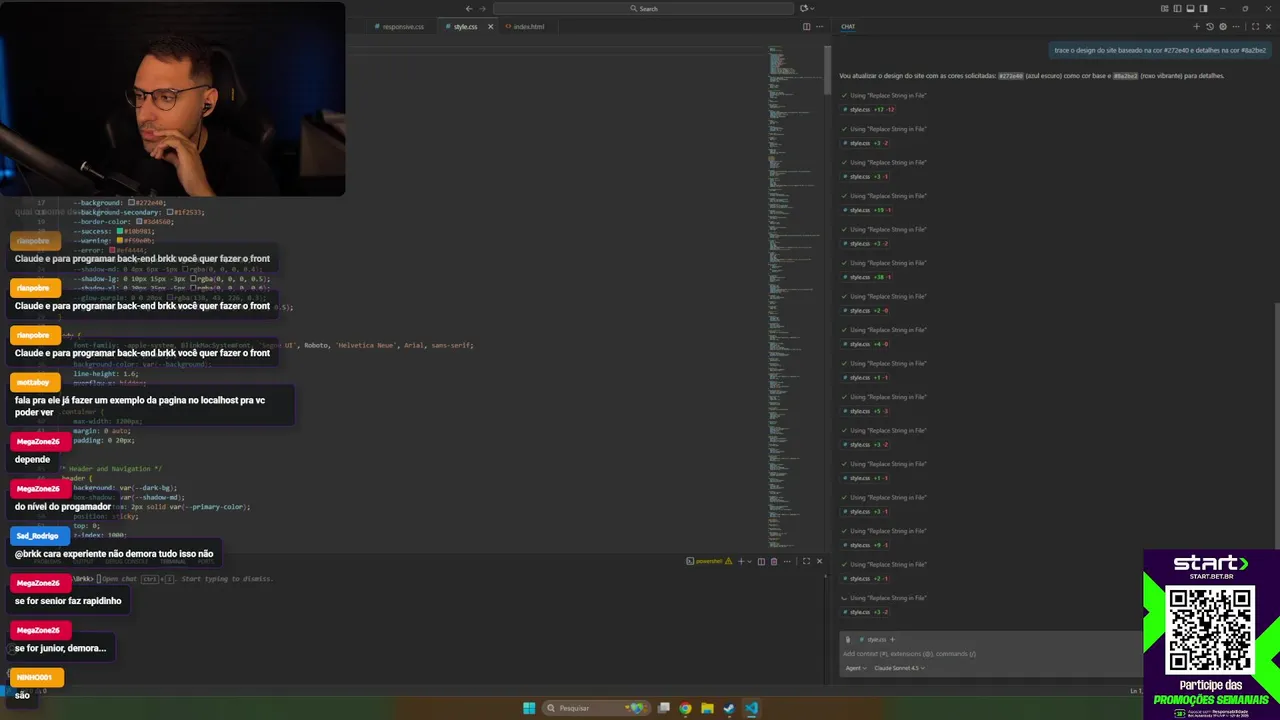
Task: Kill the terminal with trash icon
Action: click(x=773, y=561)
